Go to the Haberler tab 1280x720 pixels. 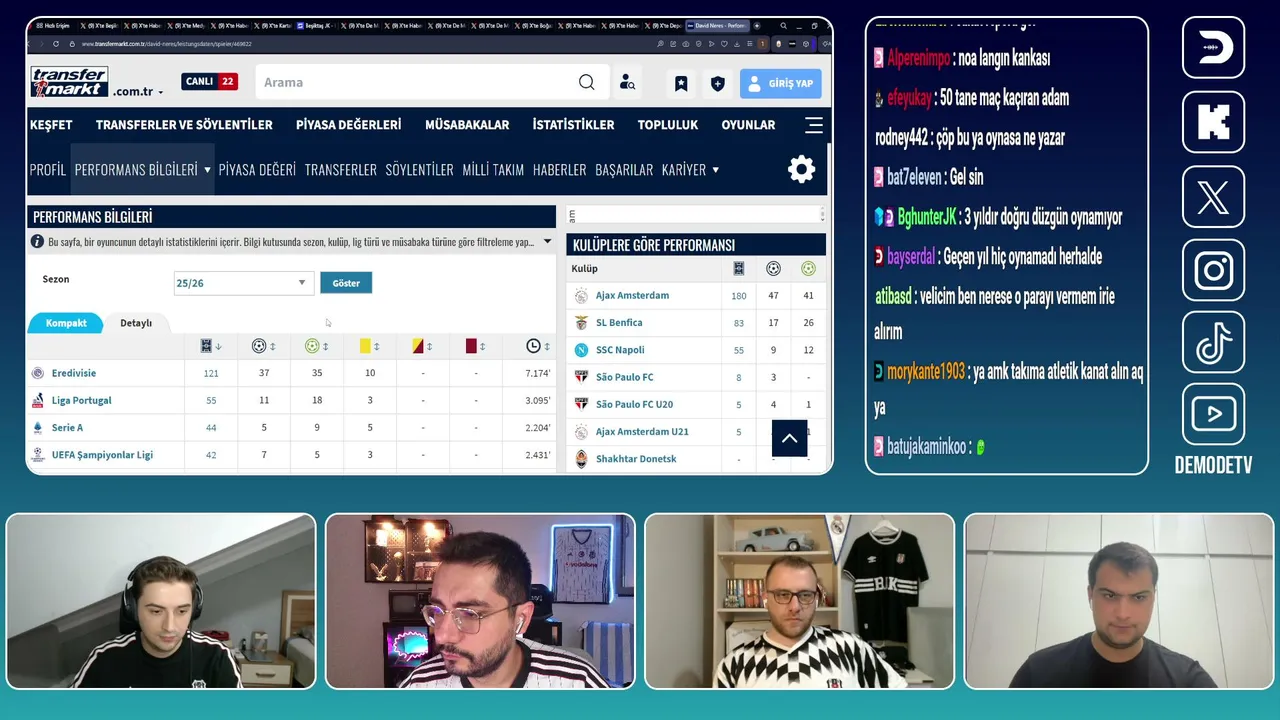click(560, 170)
